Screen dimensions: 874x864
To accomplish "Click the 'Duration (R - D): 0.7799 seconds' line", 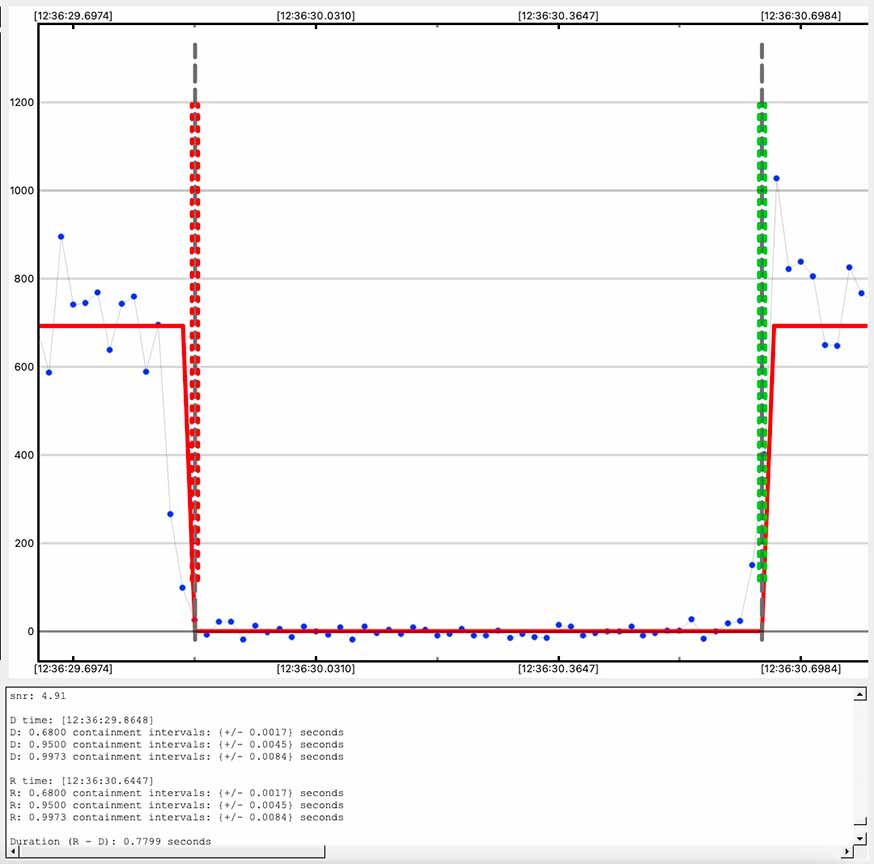I will [110, 841].
